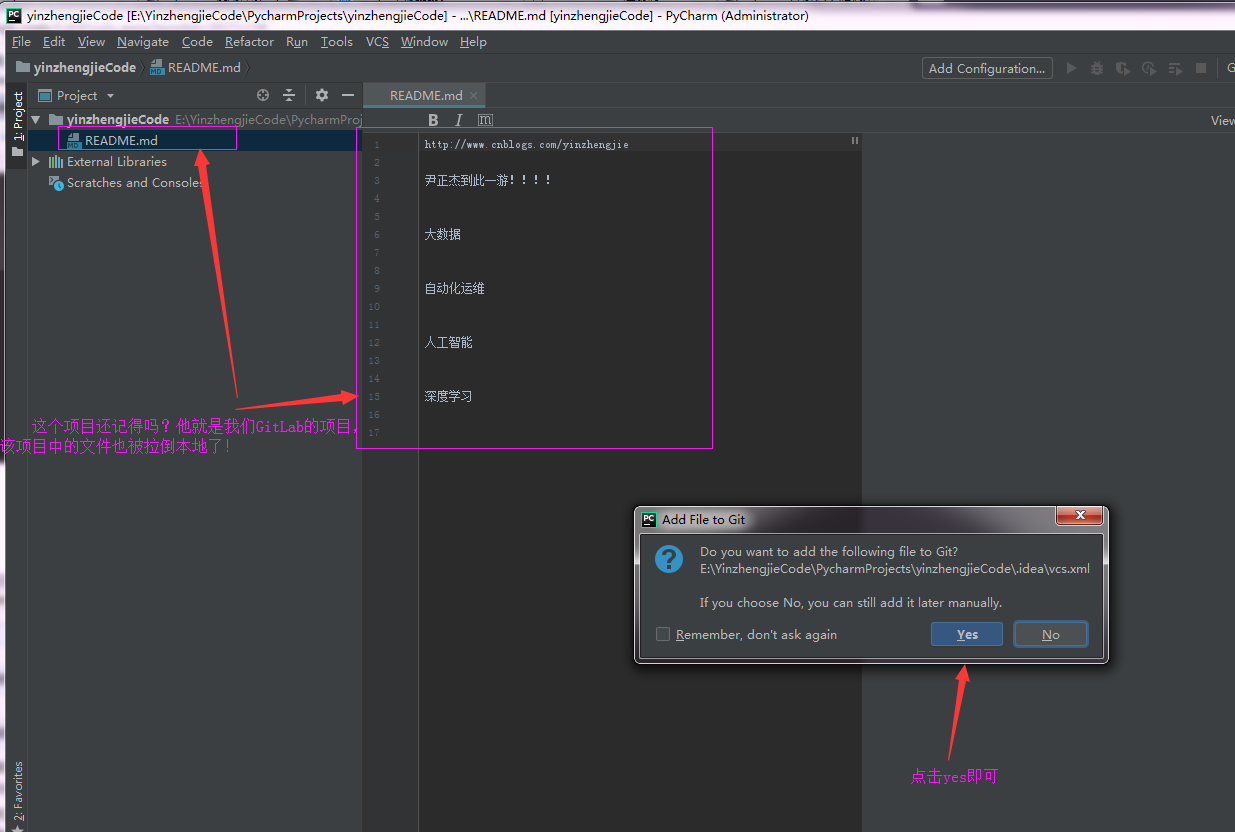The image size is (1235, 832).
Task: Click the Scratches and Consoles icon
Action: [x=56, y=183]
